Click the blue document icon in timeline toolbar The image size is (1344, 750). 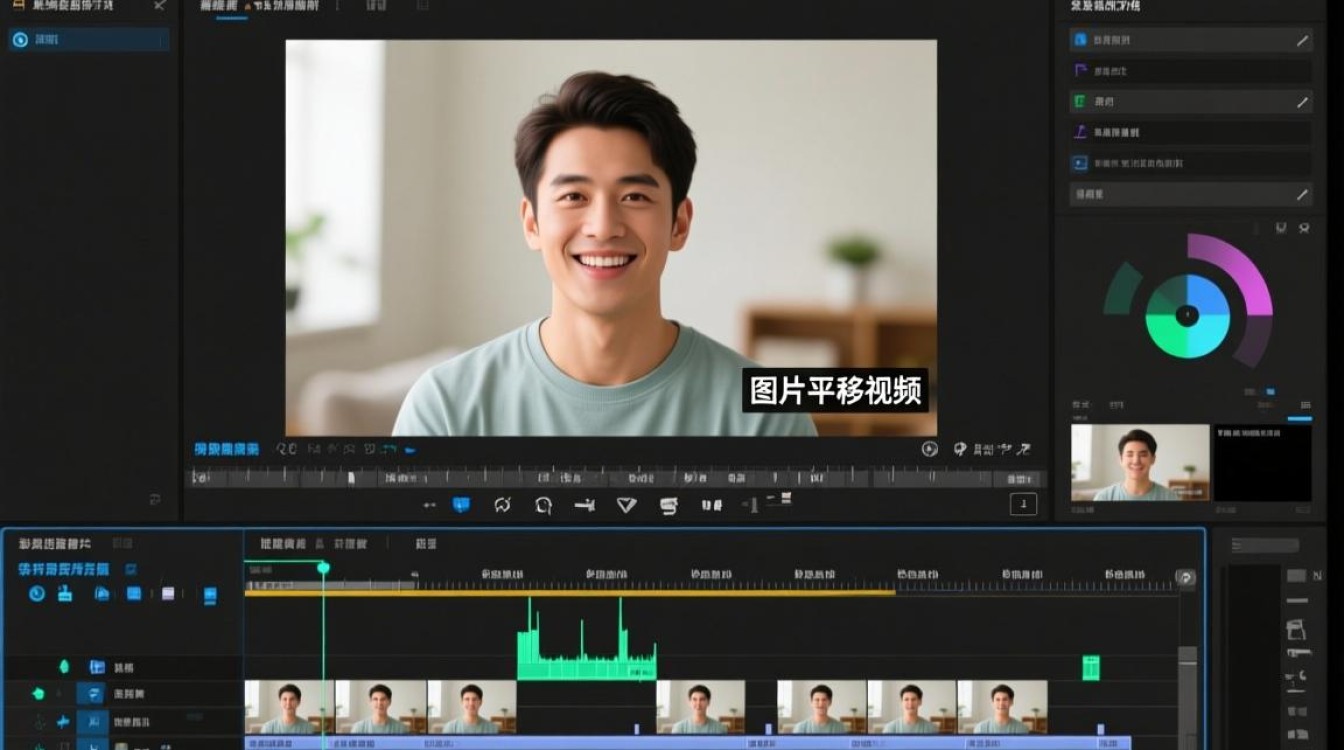click(x=210, y=595)
